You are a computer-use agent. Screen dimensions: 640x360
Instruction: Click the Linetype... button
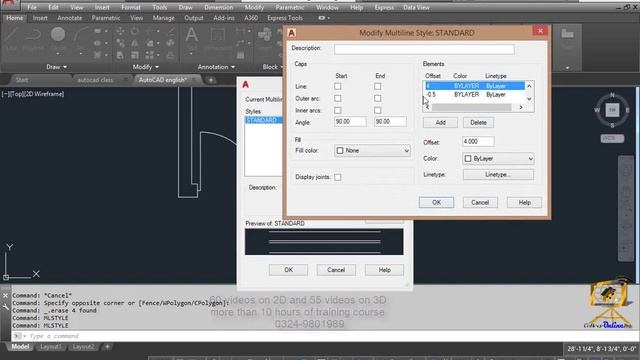pos(498,175)
